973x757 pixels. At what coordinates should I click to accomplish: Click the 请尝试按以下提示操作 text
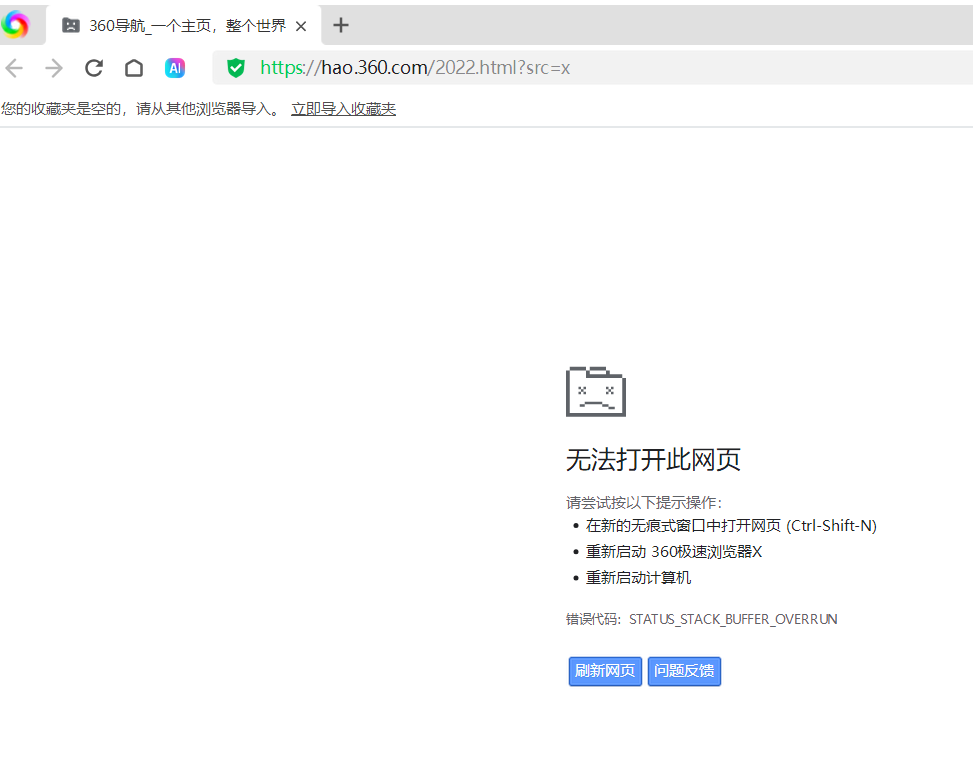pyautogui.click(x=643, y=503)
